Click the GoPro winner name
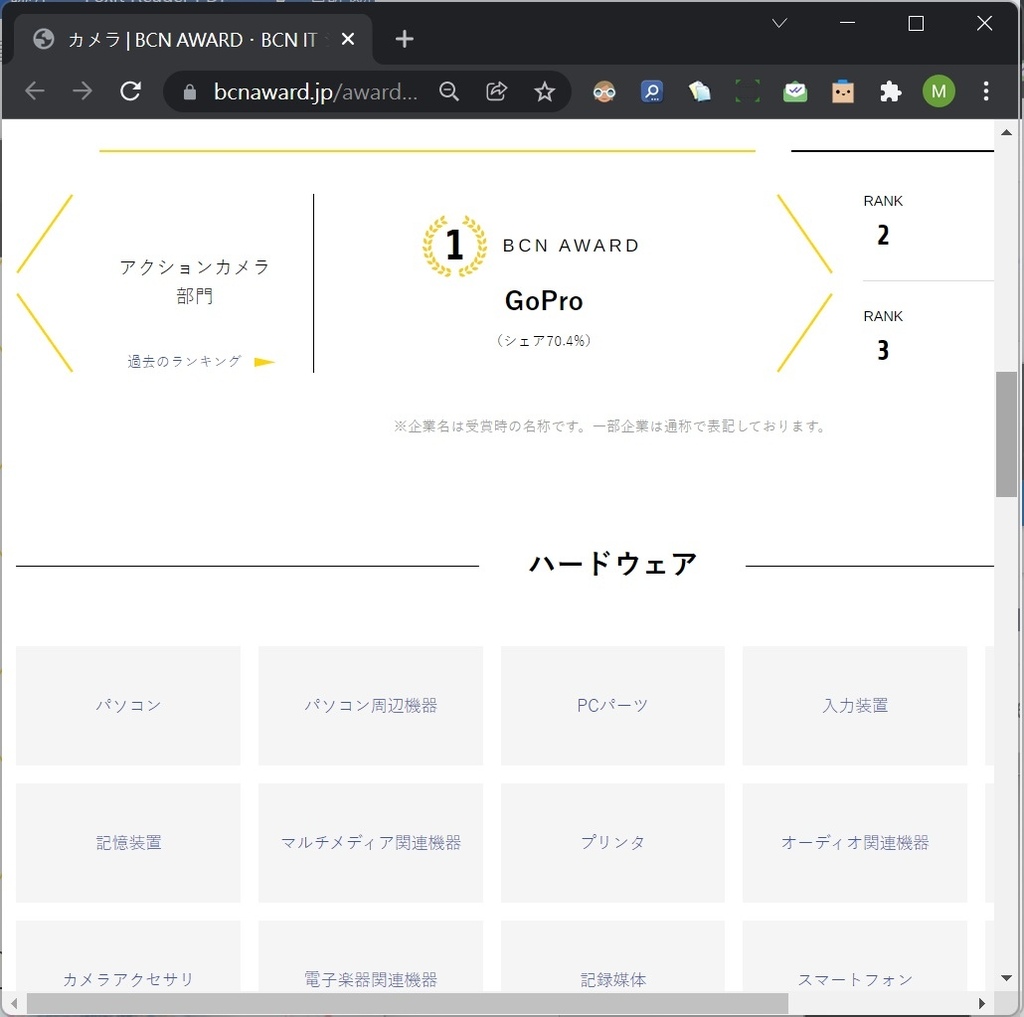Image resolution: width=1024 pixels, height=1017 pixels. [543, 301]
